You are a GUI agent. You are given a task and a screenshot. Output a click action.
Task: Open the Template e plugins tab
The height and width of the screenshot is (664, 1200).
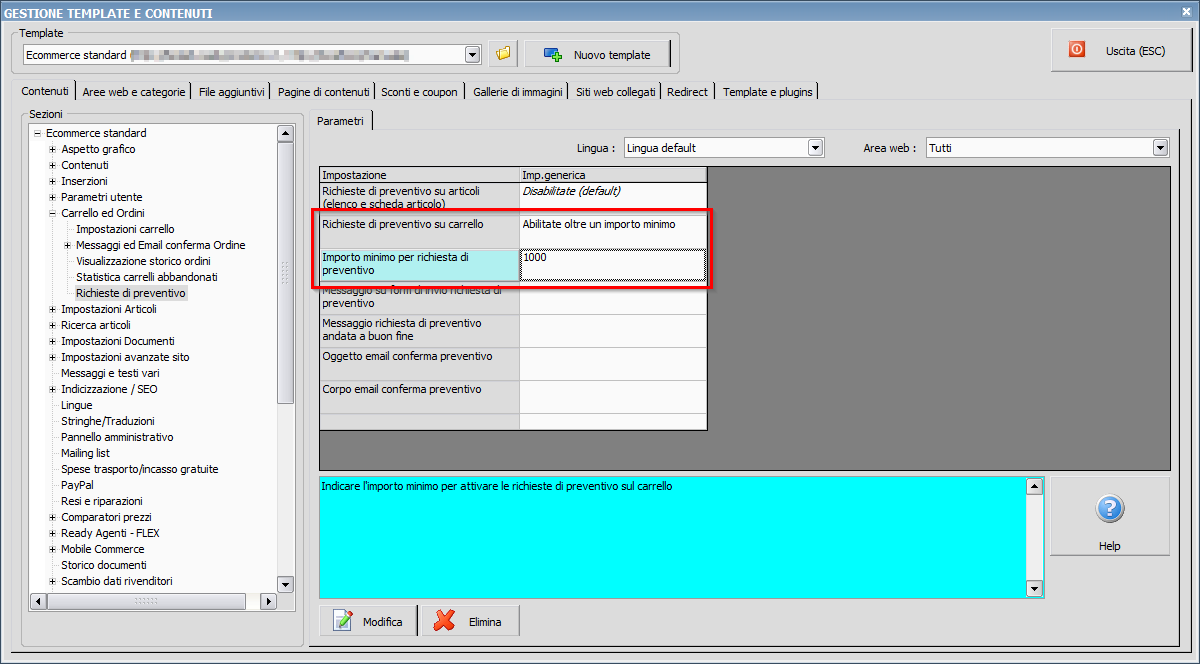[768, 91]
